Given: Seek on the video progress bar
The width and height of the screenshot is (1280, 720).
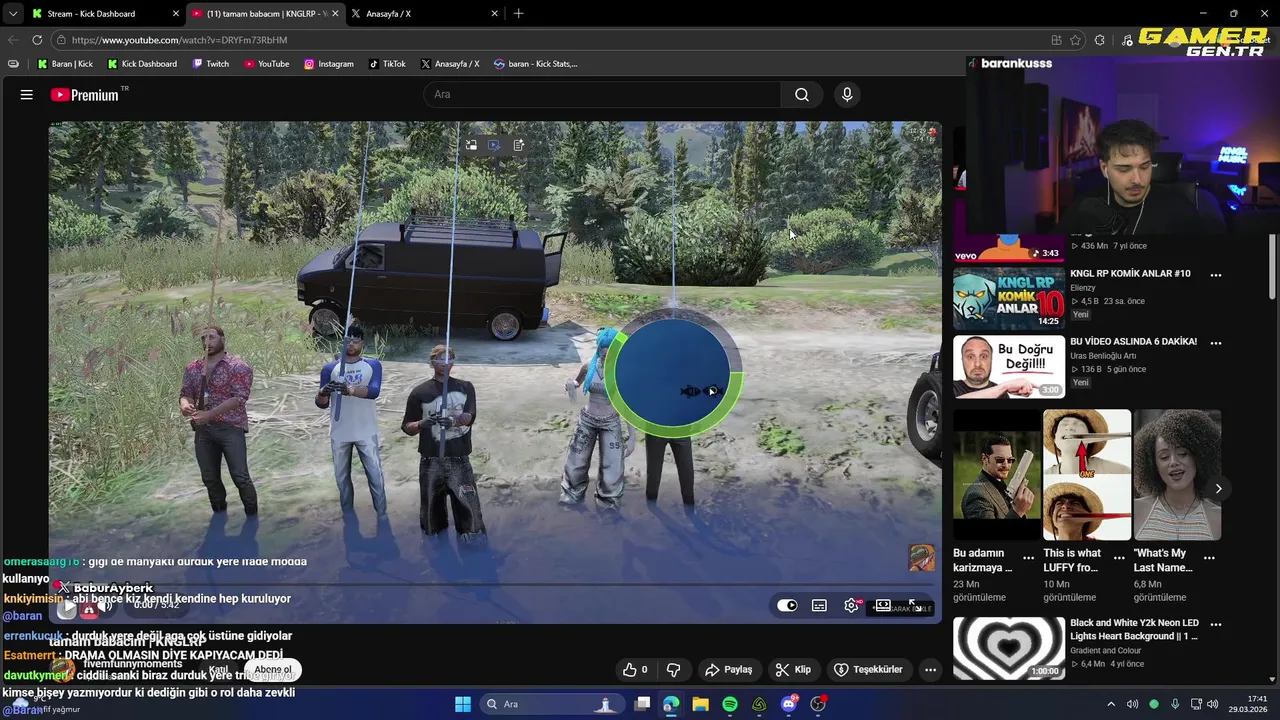Looking at the screenshot, I should click(x=495, y=584).
